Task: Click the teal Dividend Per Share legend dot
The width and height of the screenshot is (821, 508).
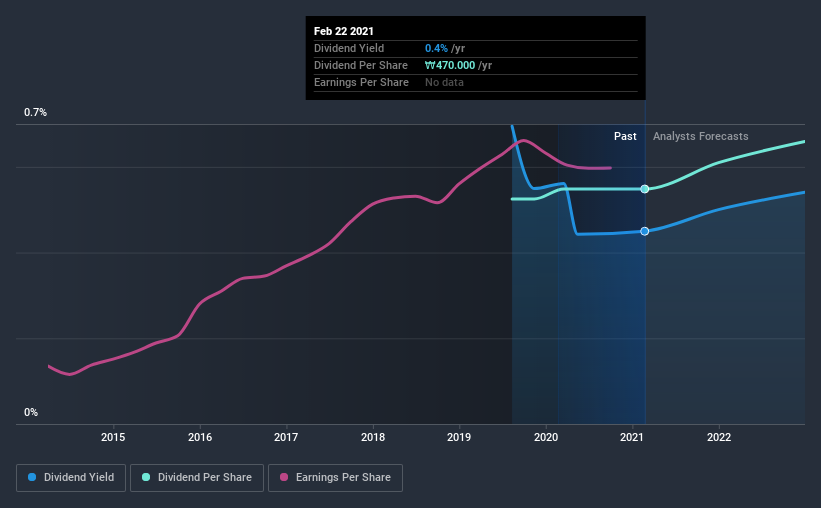Action: [x=146, y=477]
